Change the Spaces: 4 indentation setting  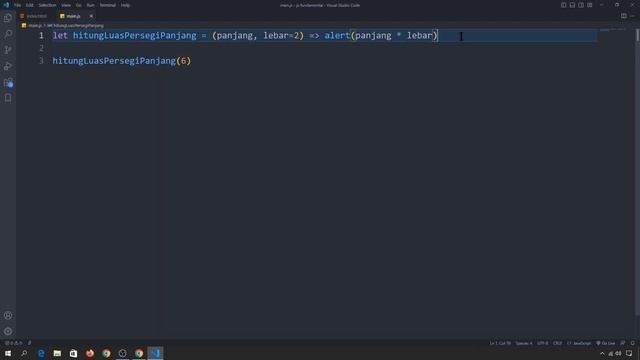[524, 343]
